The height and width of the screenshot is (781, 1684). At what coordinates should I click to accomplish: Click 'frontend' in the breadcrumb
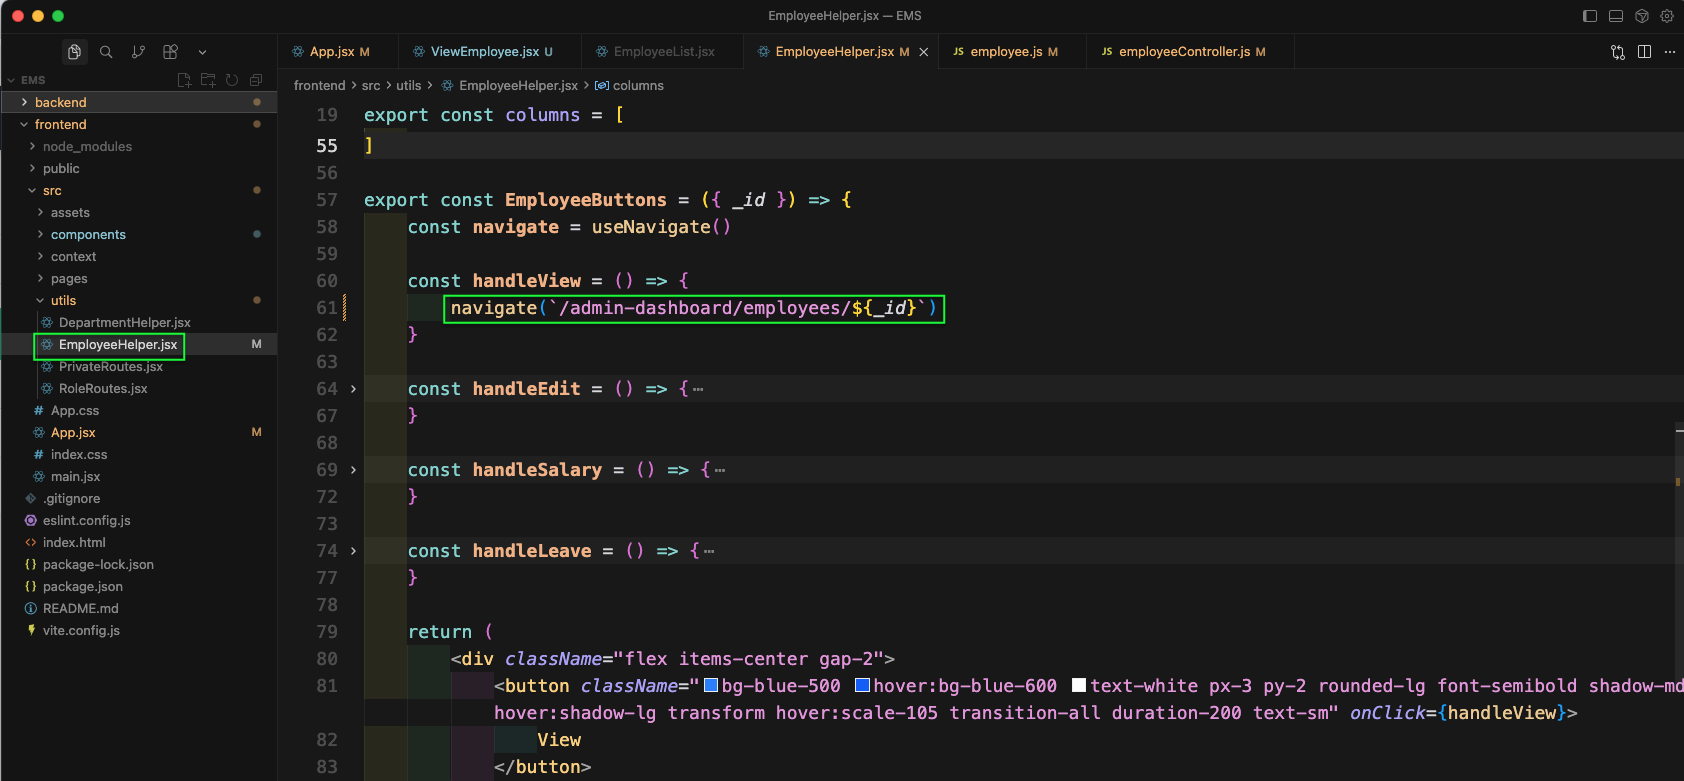click(319, 86)
